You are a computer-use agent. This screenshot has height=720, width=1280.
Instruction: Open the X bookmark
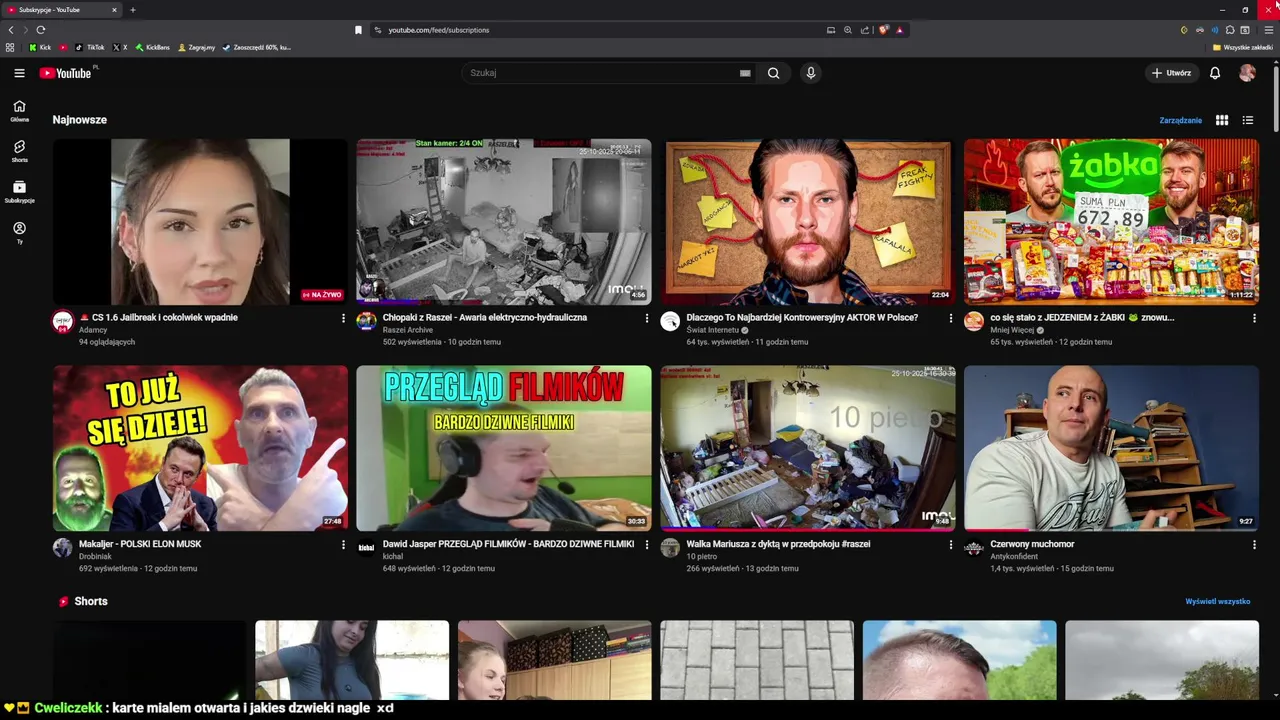[120, 47]
